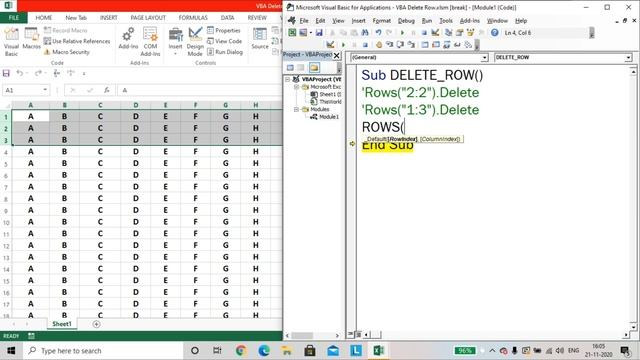Switch to Excel HOME tab
Screen dimensions: 640x360
43,18
